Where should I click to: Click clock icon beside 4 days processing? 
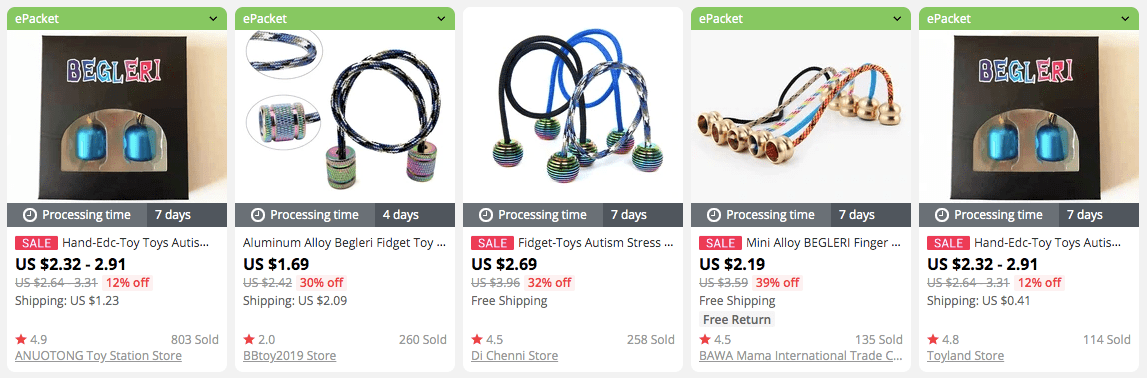click(x=258, y=215)
